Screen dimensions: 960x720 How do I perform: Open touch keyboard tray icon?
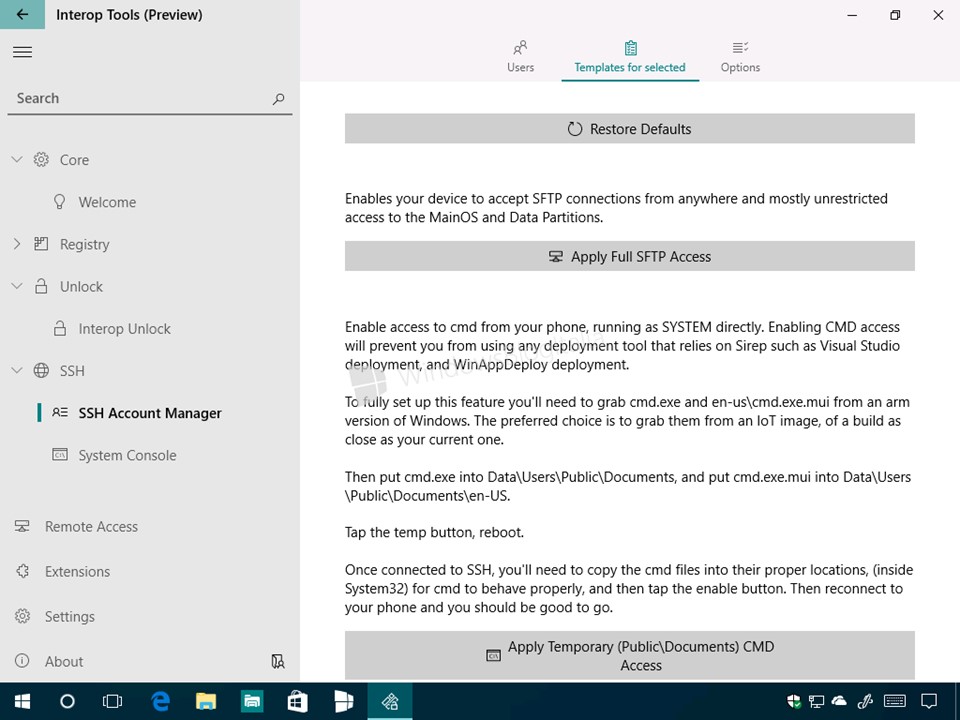895,701
